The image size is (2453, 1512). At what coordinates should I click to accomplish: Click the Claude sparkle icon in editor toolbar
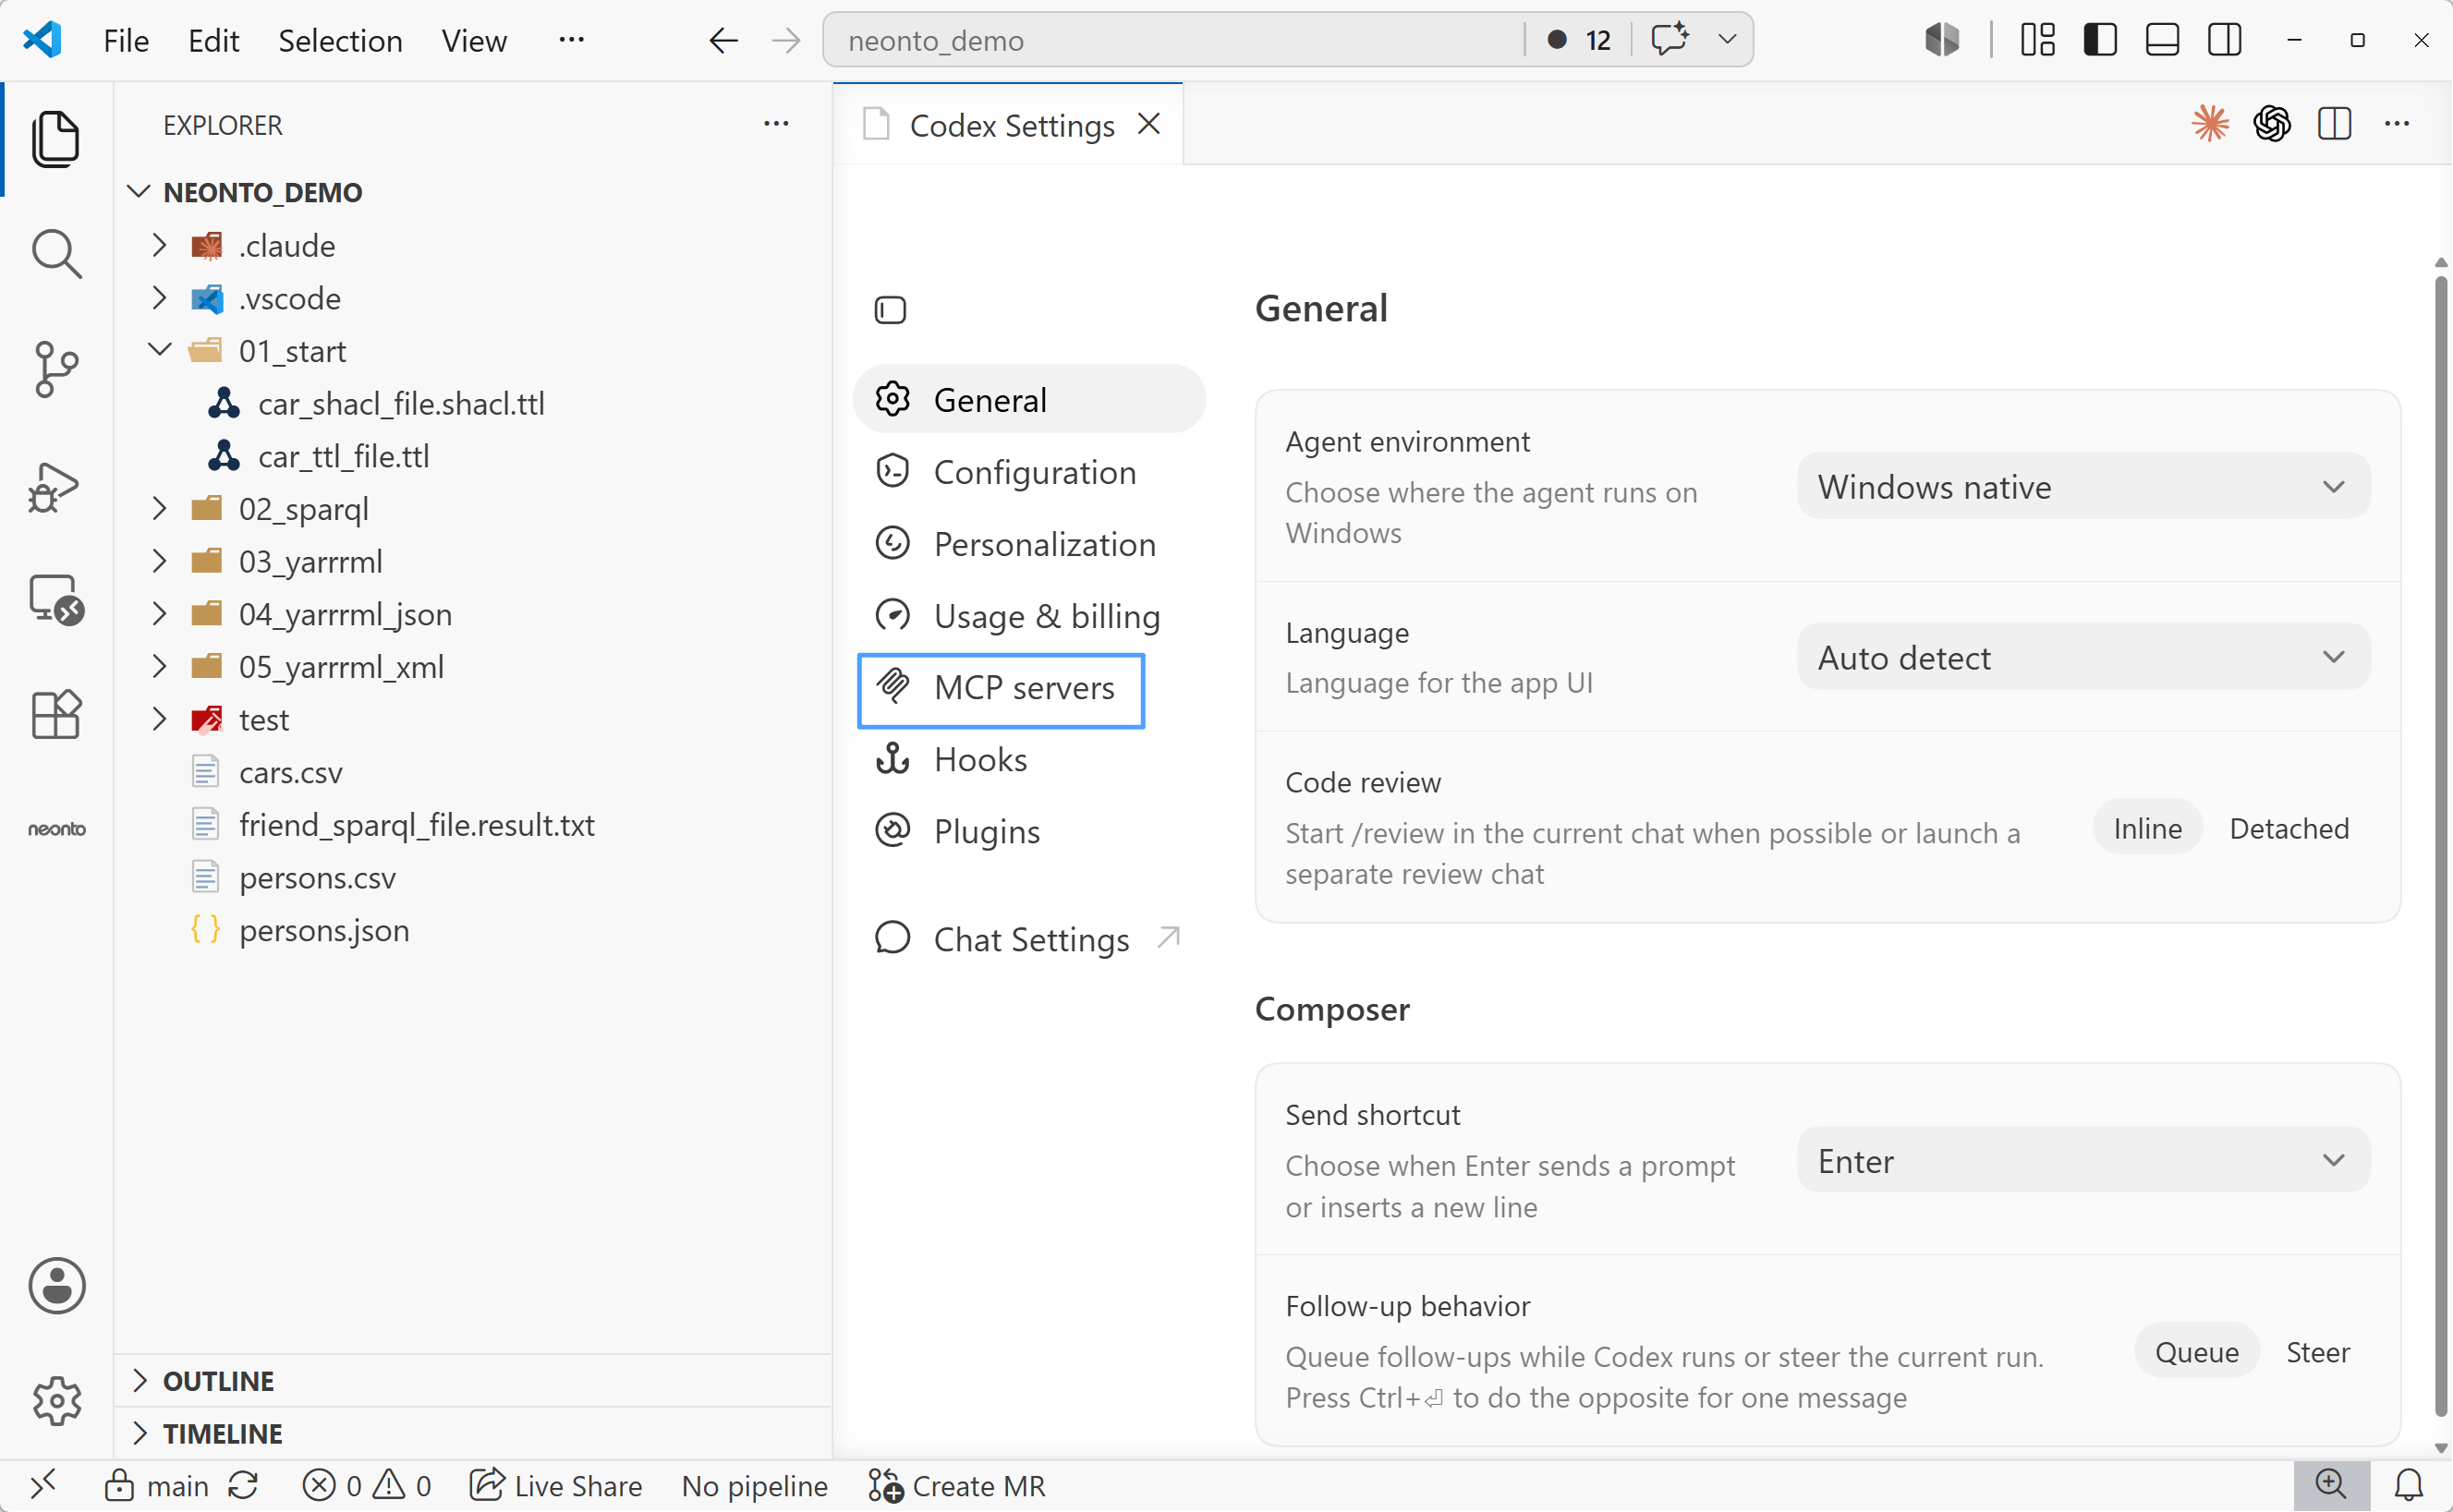click(2210, 124)
